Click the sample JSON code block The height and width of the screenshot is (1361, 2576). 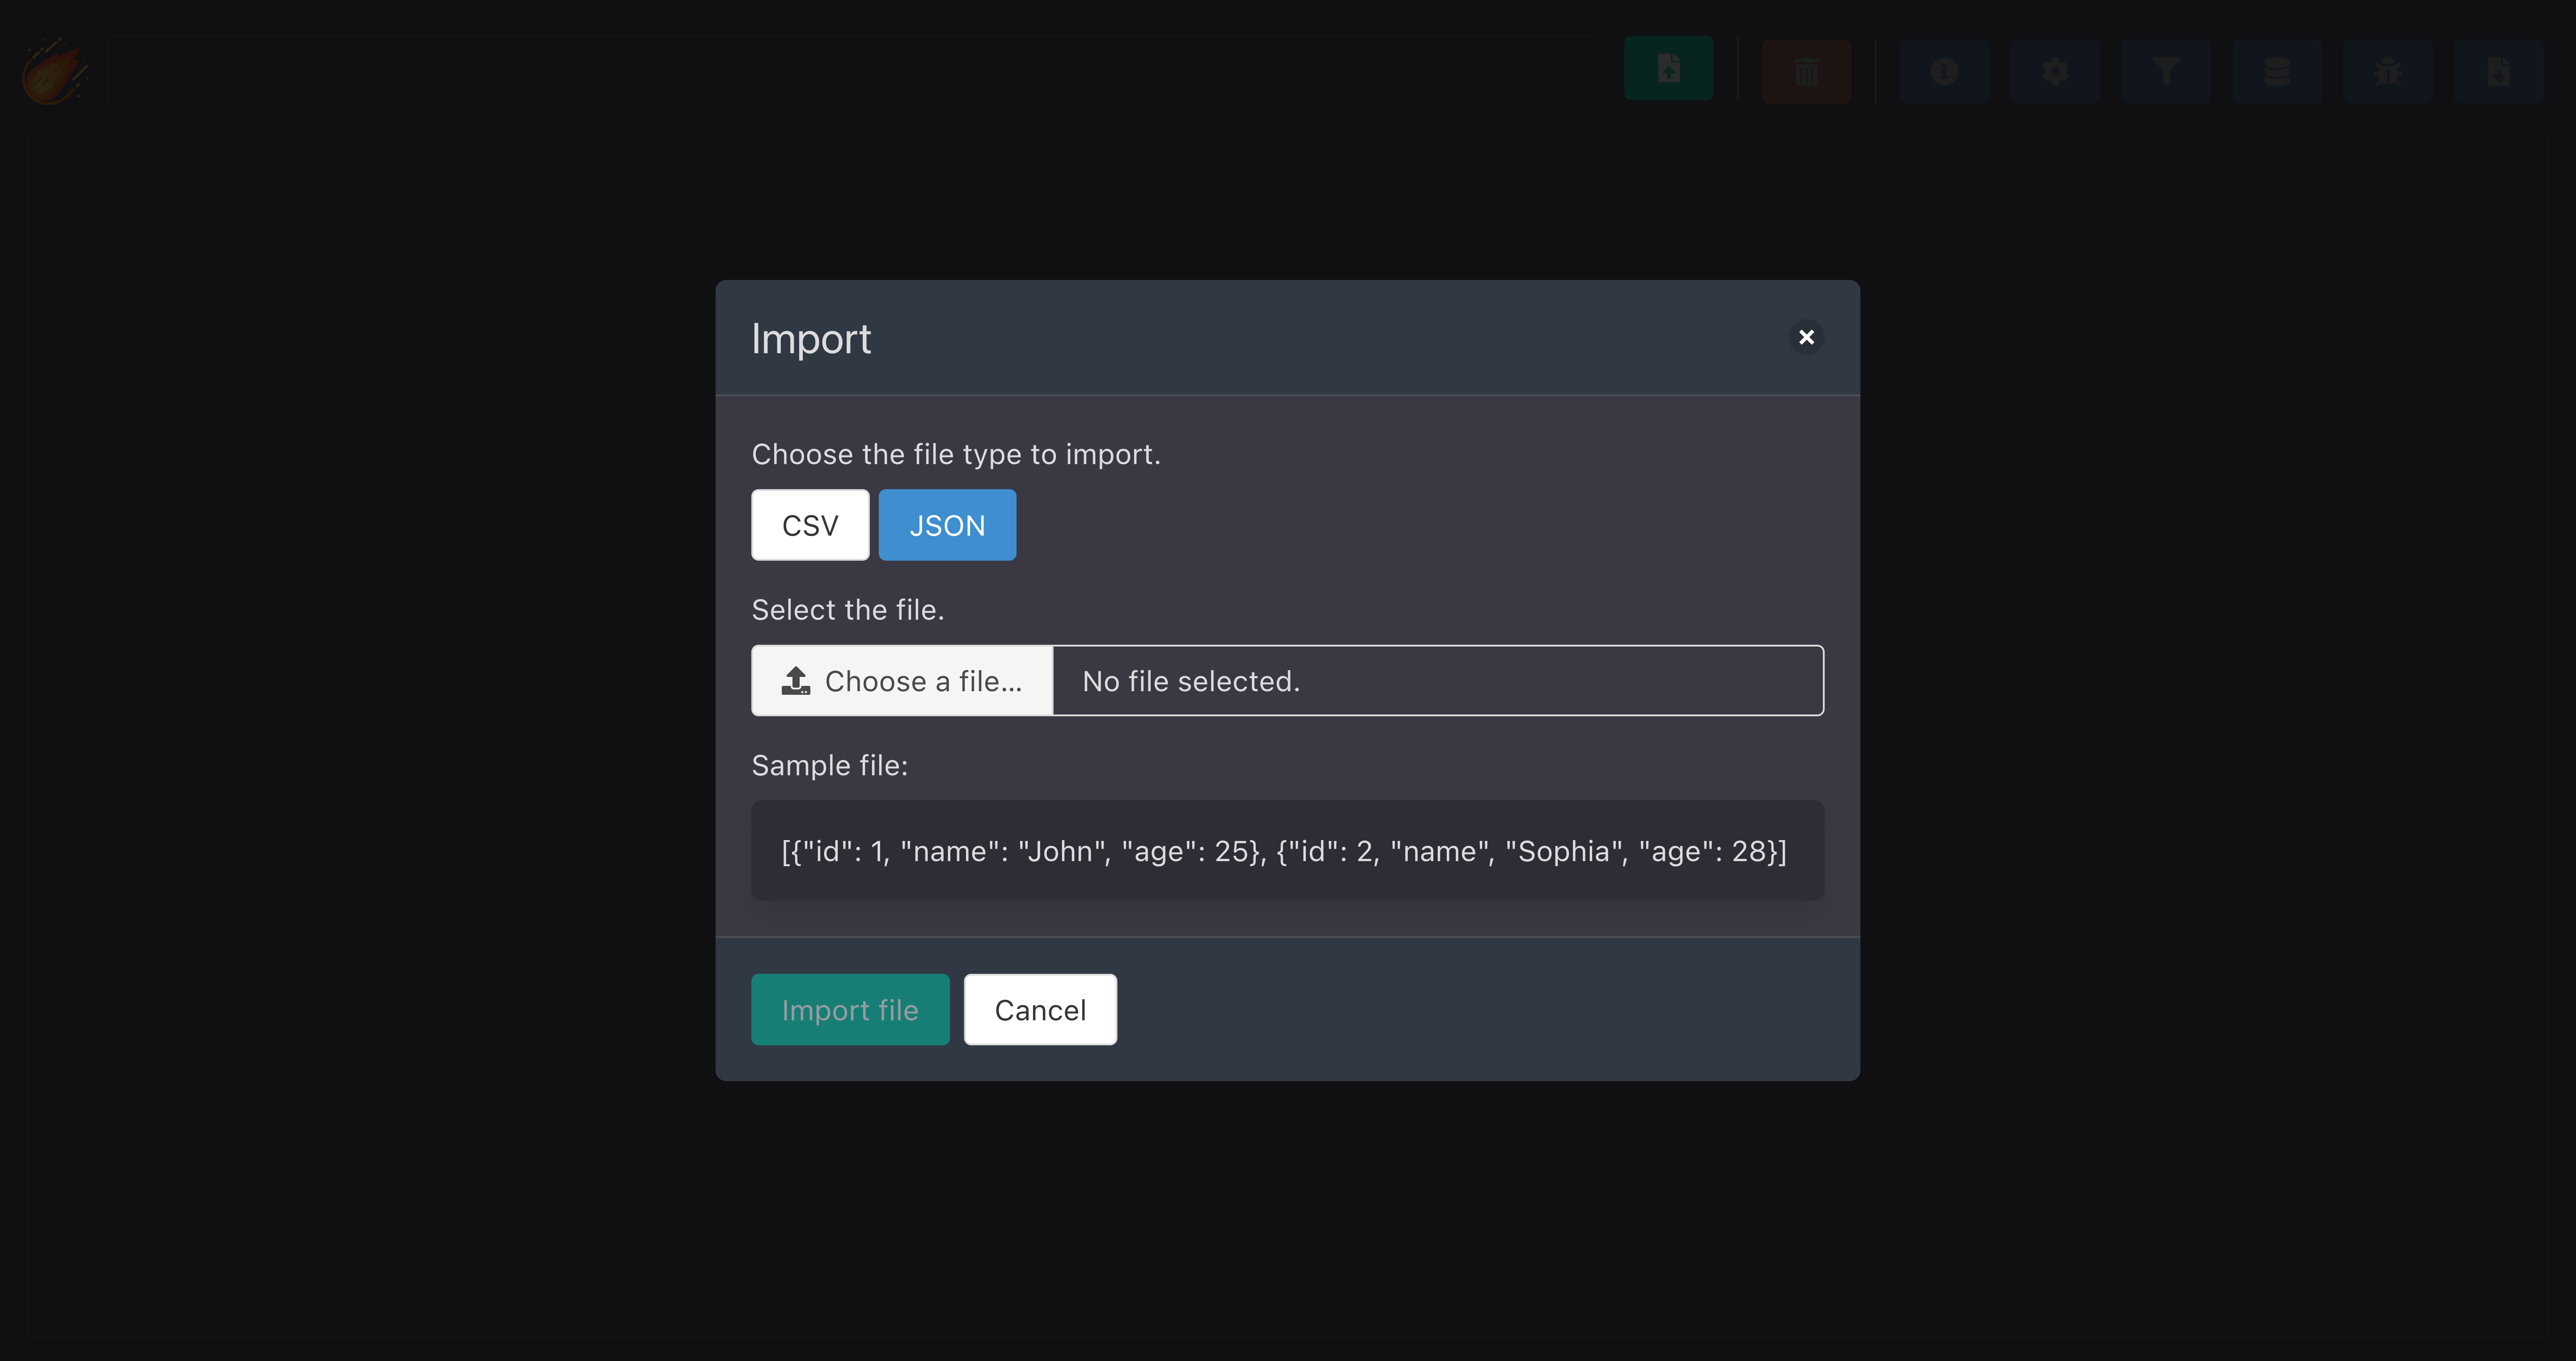(x=1287, y=851)
